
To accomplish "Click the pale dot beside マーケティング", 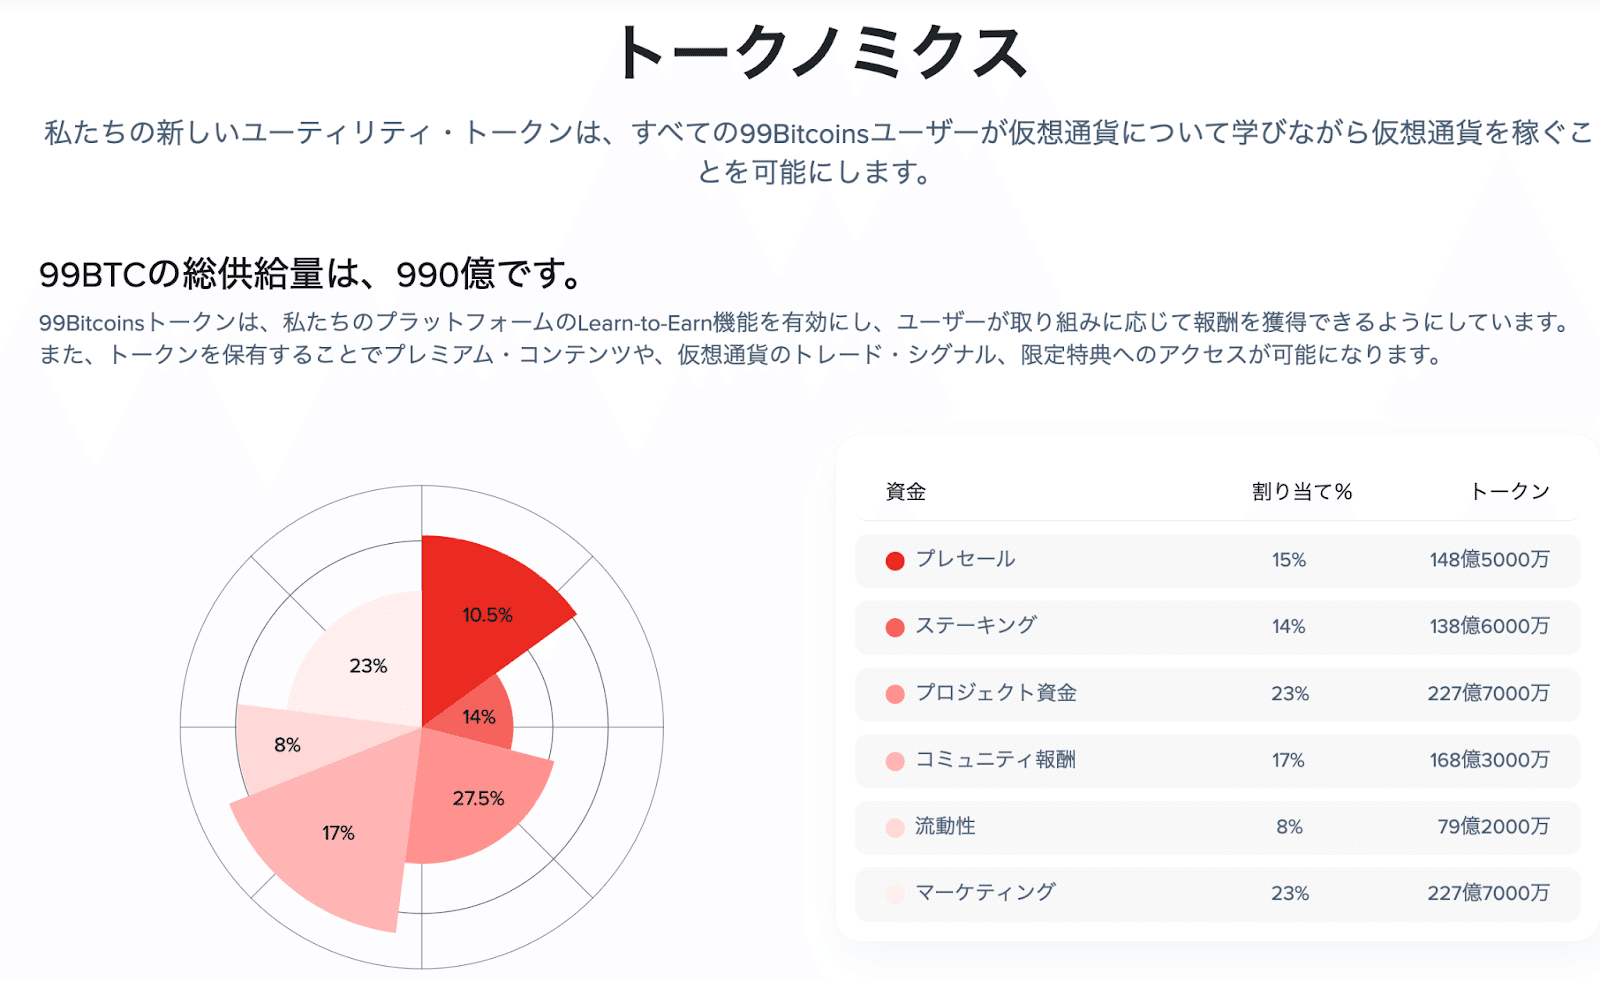I will coord(895,894).
